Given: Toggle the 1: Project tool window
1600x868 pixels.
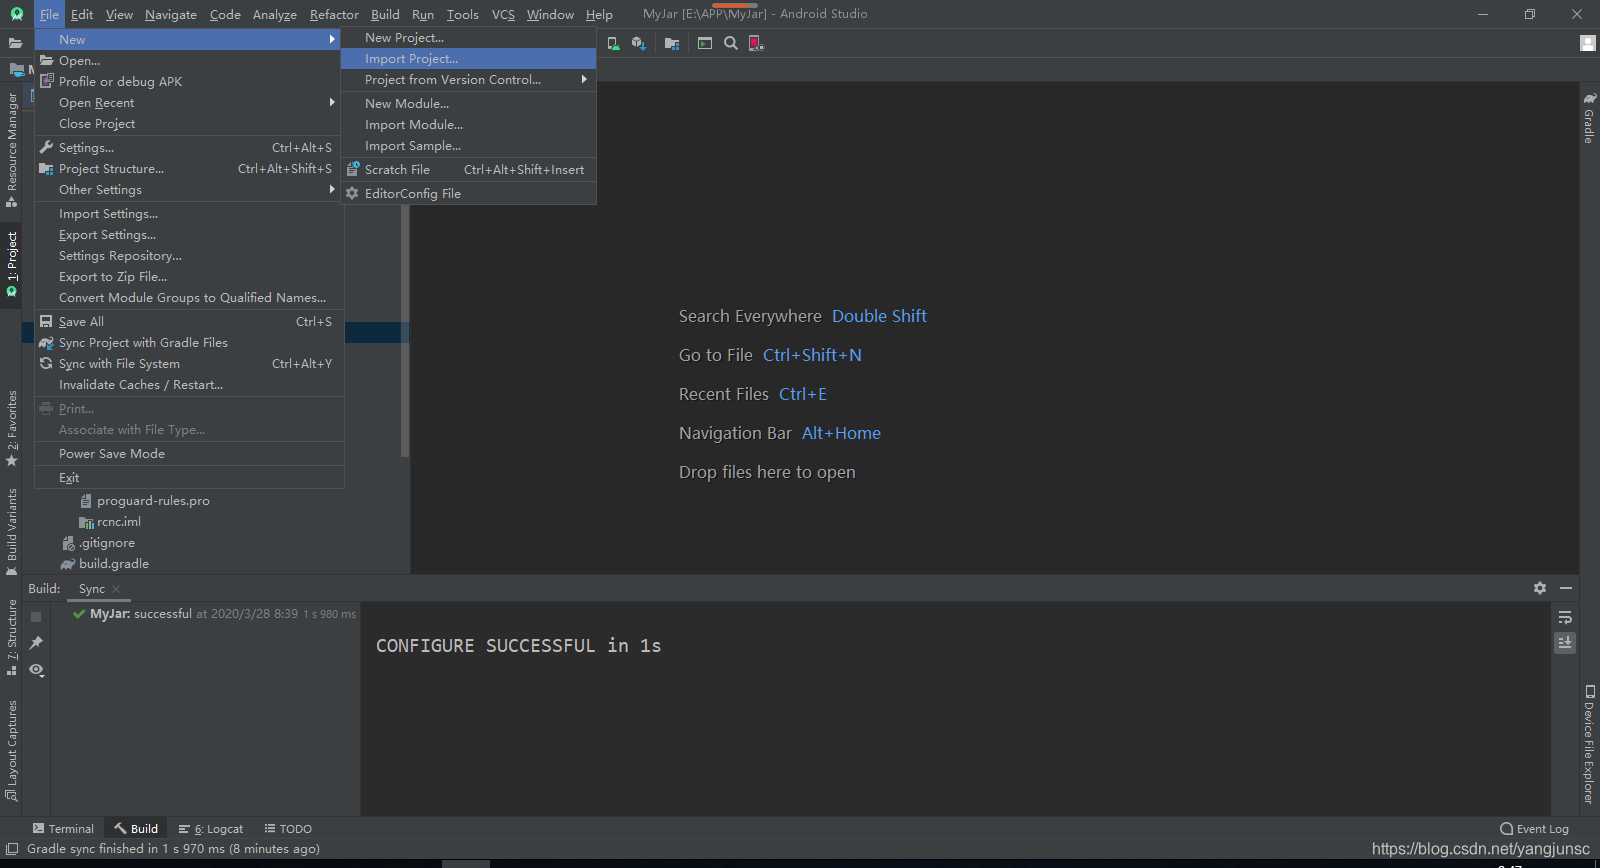Looking at the screenshot, I should coord(12,264).
